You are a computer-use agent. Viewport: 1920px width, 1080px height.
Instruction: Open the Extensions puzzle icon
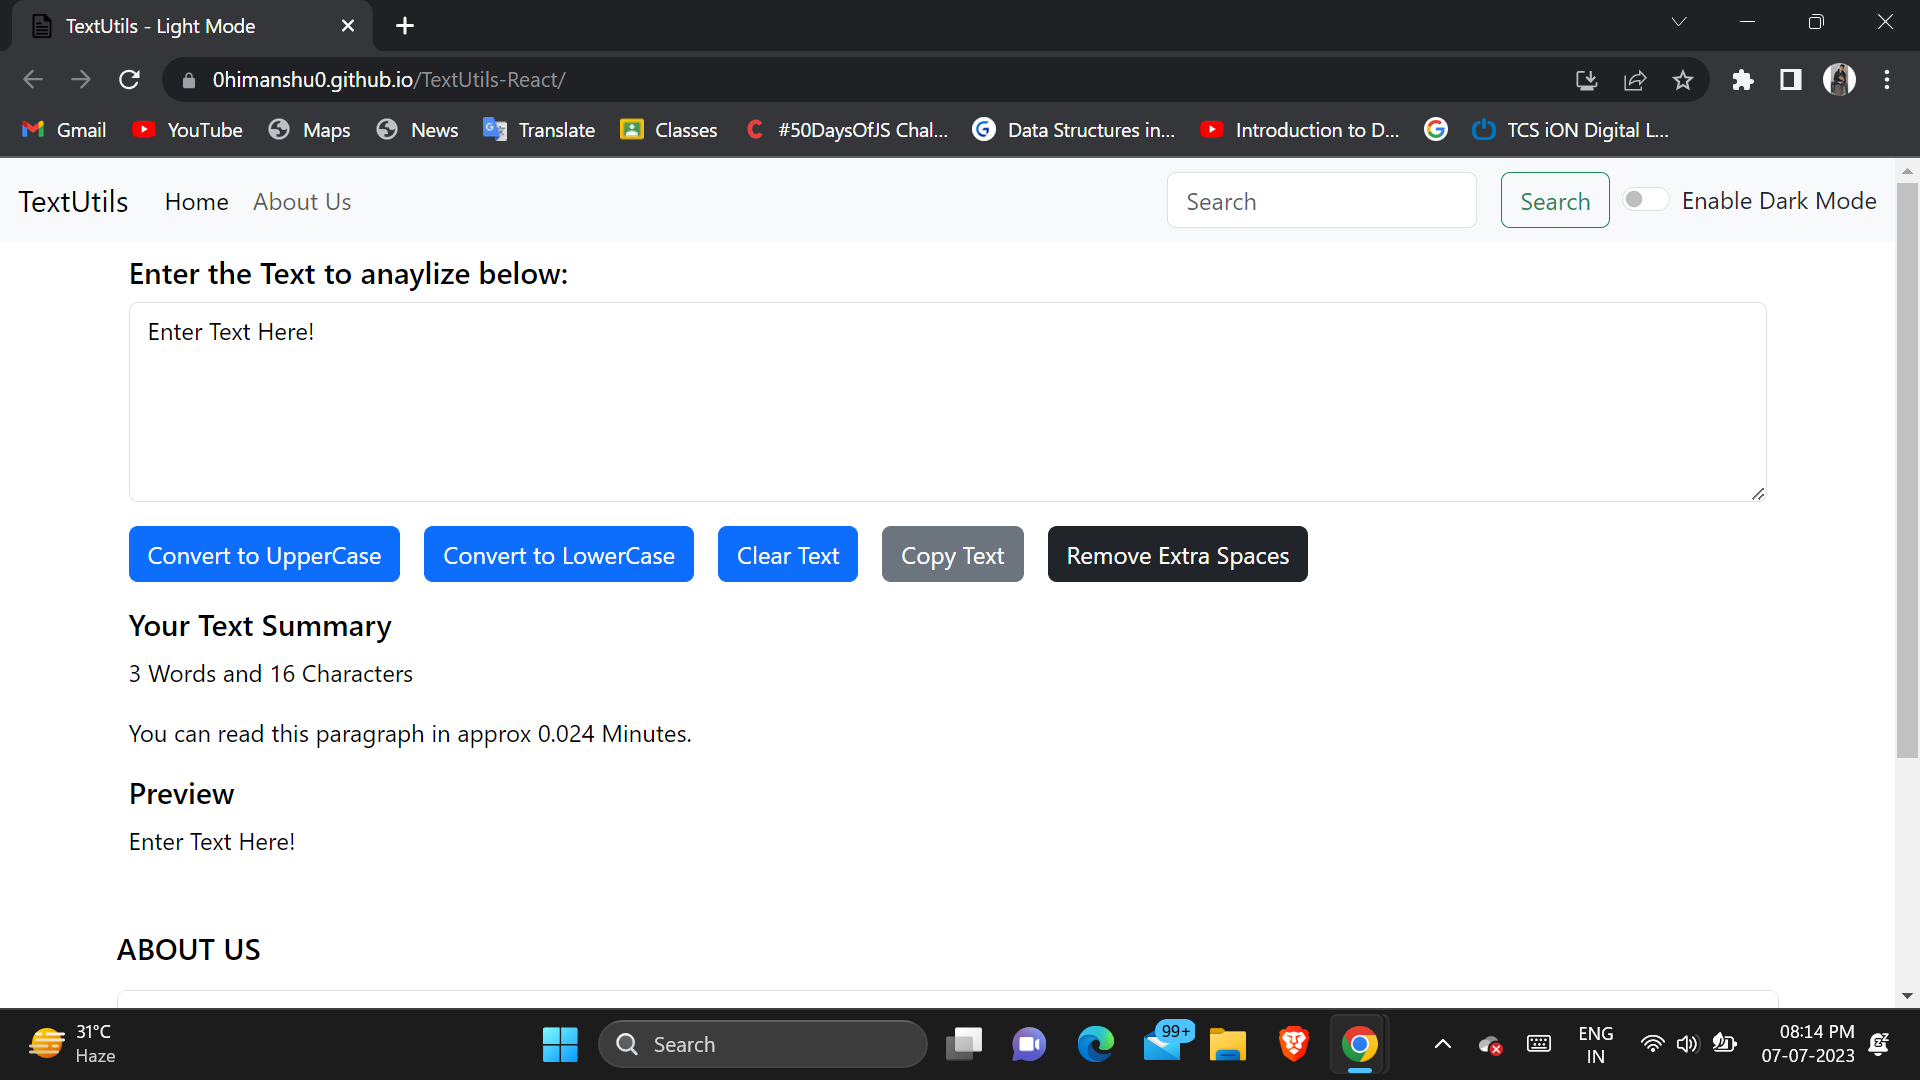pos(1743,80)
